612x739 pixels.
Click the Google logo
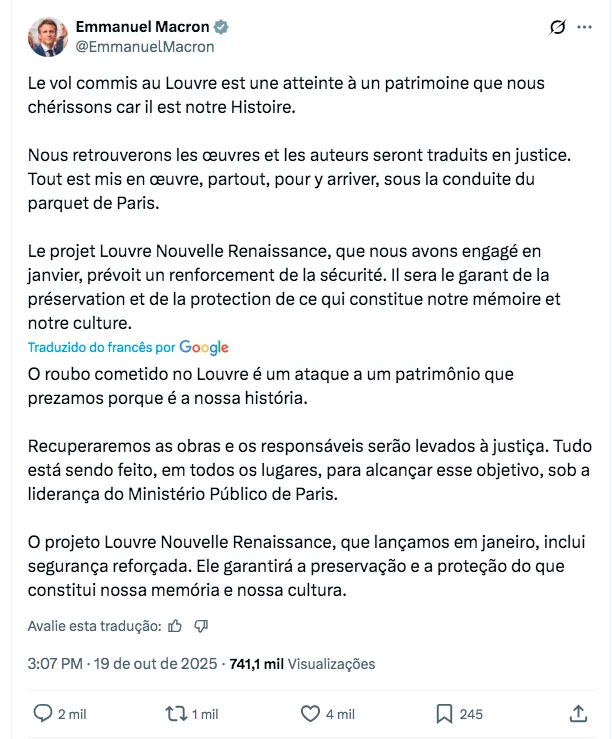(x=204, y=347)
